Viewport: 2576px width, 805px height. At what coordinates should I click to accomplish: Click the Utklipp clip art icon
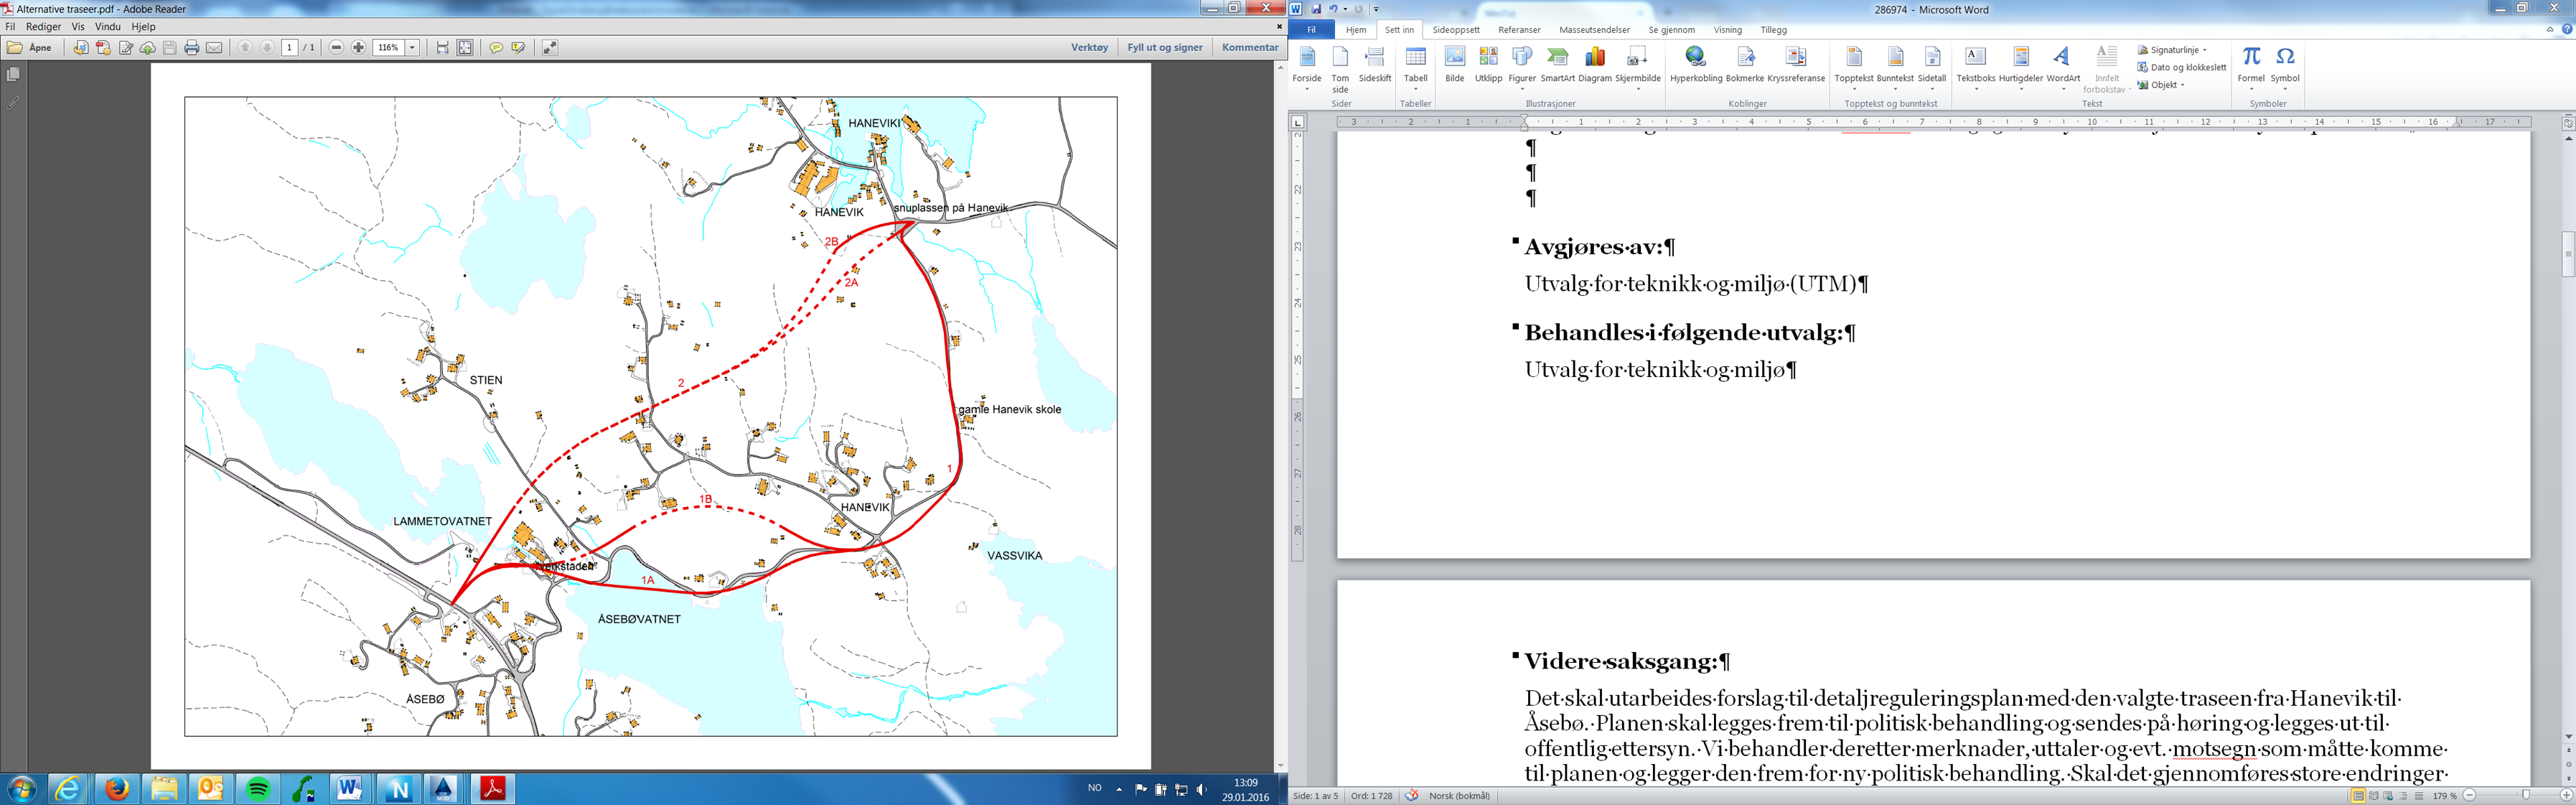tap(1488, 65)
